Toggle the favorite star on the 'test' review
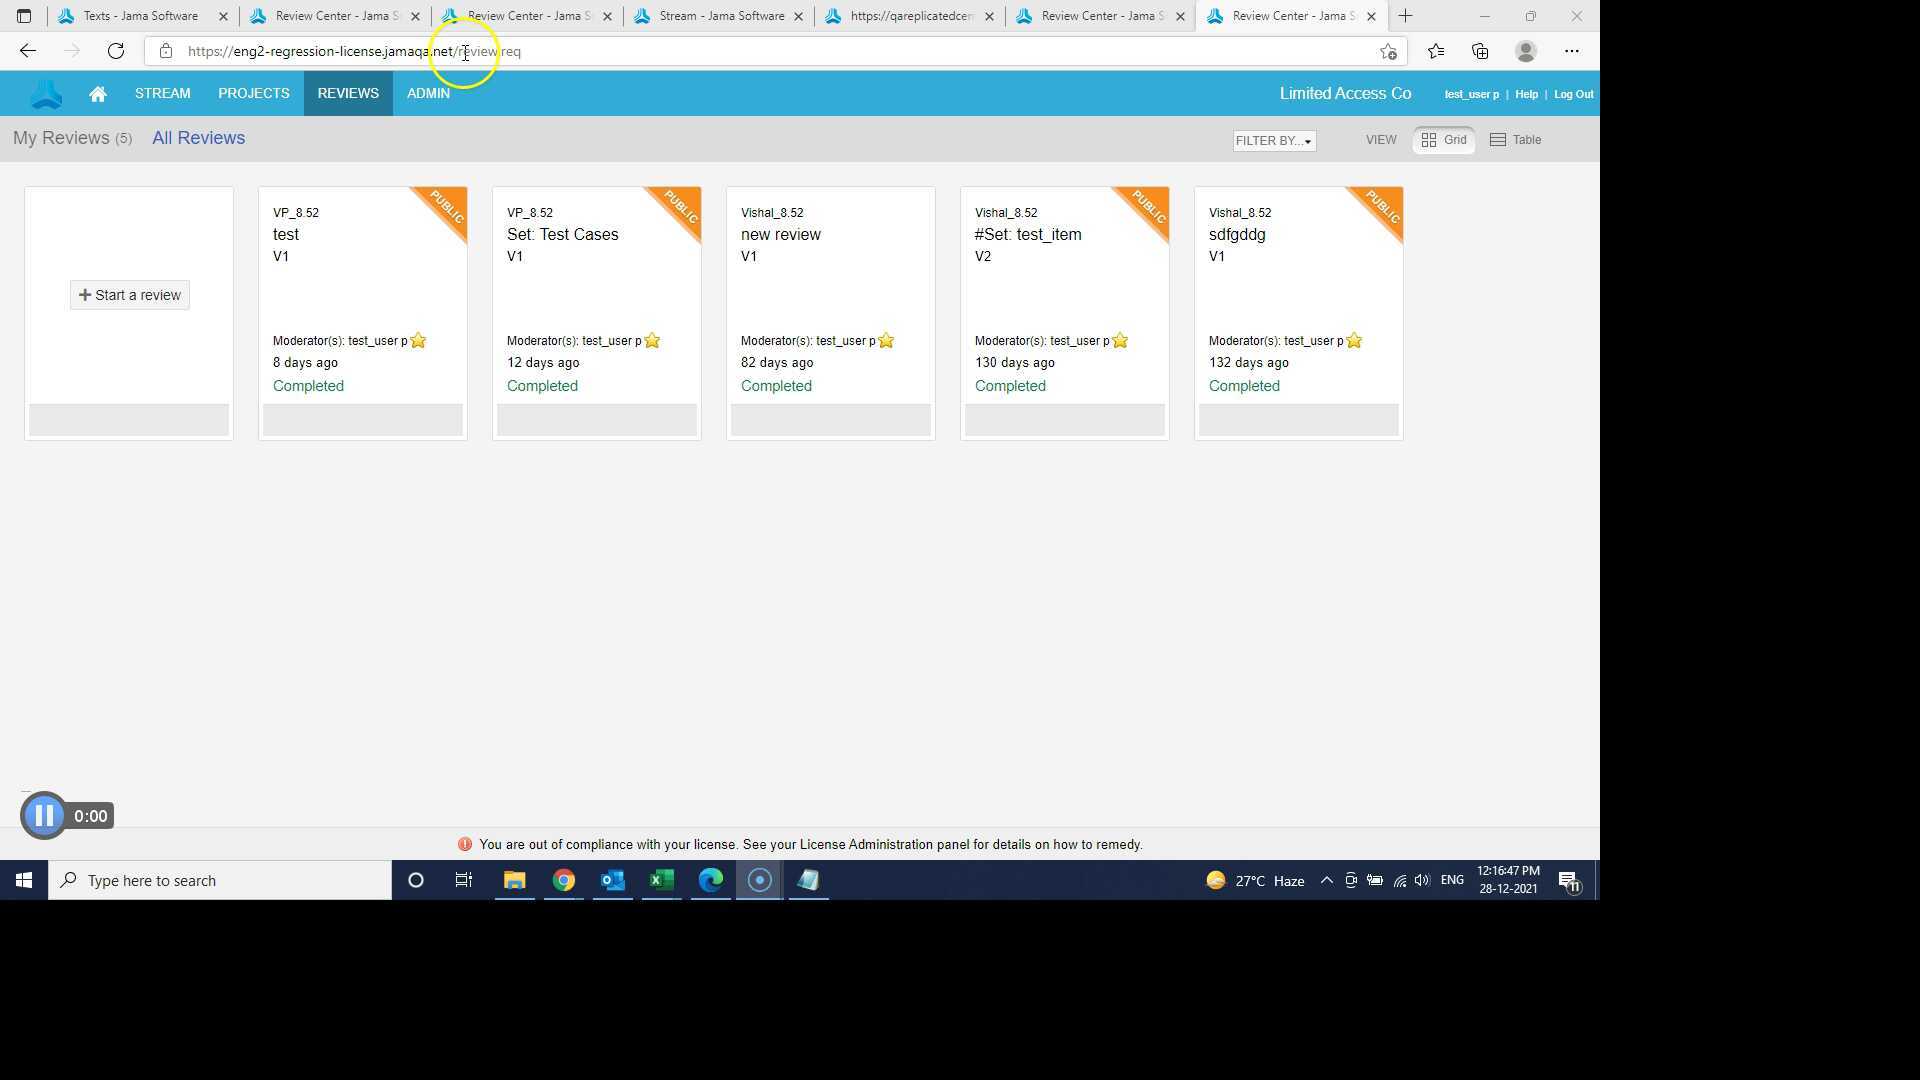The width and height of the screenshot is (1920, 1080). click(x=418, y=340)
